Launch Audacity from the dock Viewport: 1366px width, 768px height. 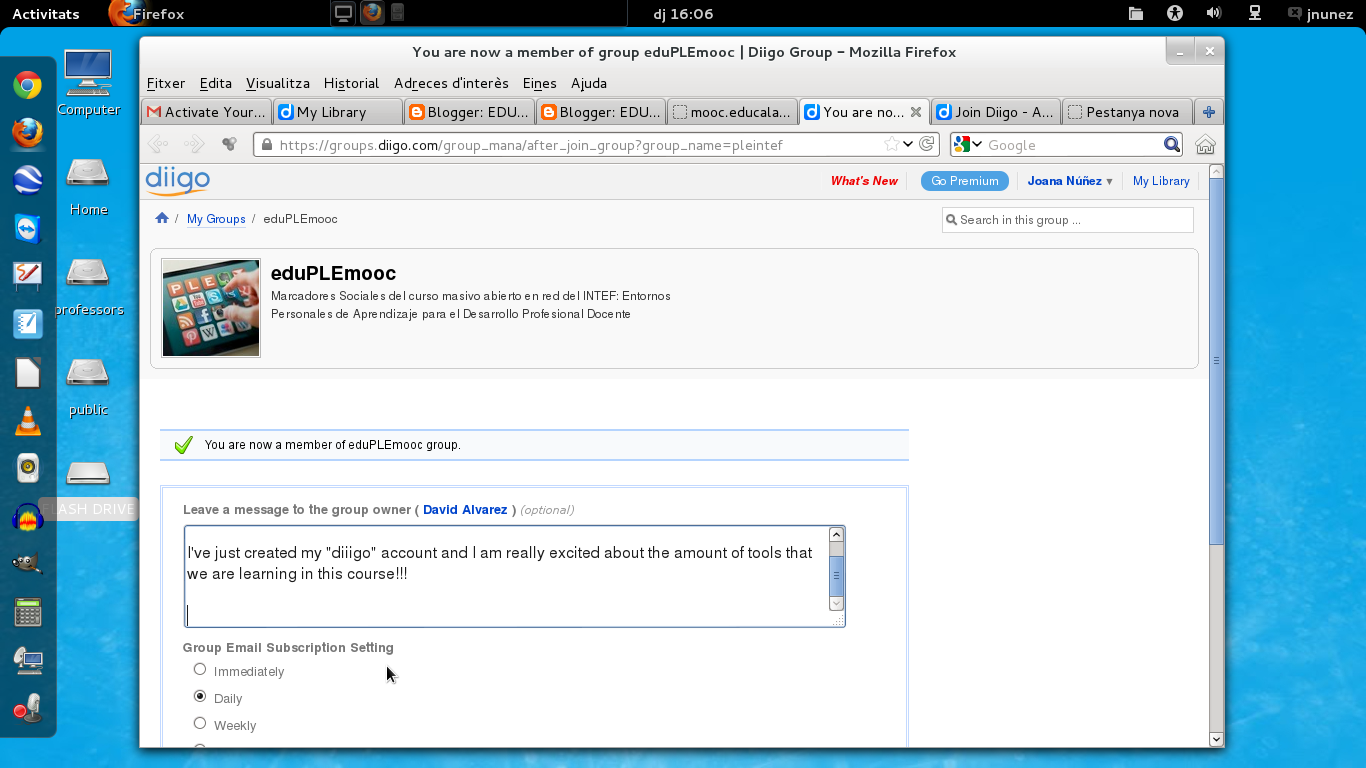tap(28, 517)
